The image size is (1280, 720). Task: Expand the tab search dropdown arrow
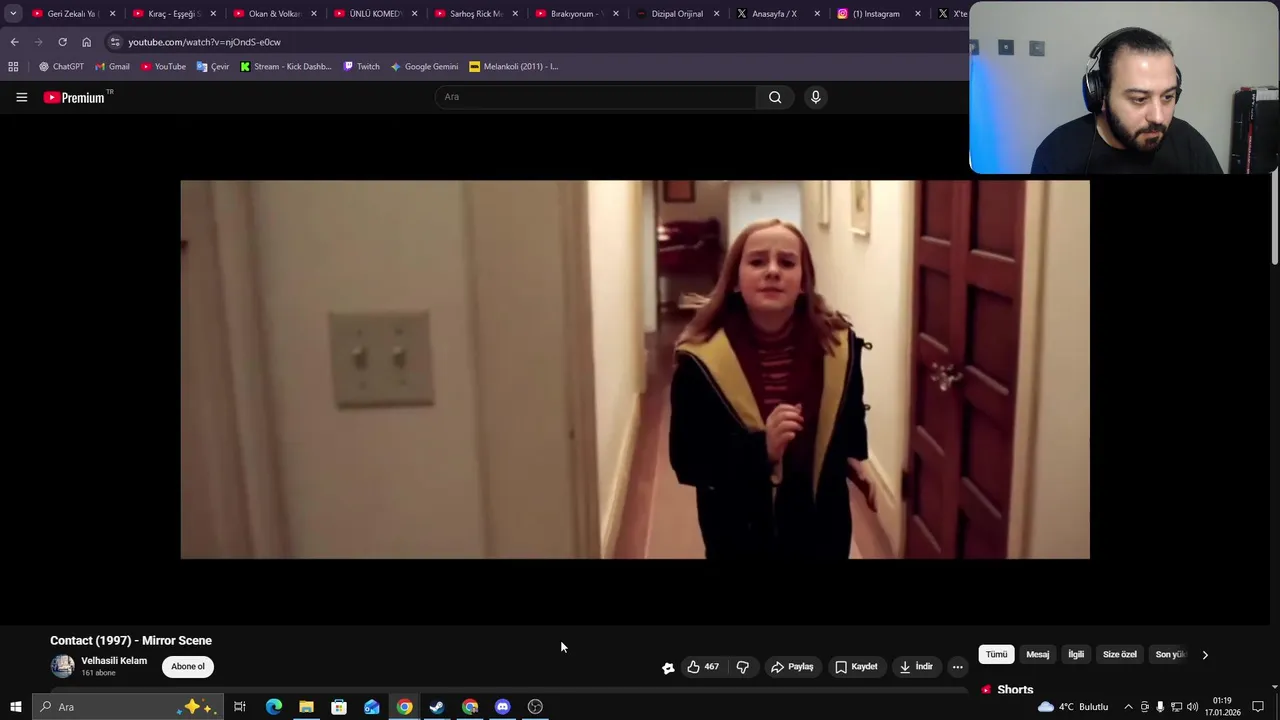click(13, 14)
